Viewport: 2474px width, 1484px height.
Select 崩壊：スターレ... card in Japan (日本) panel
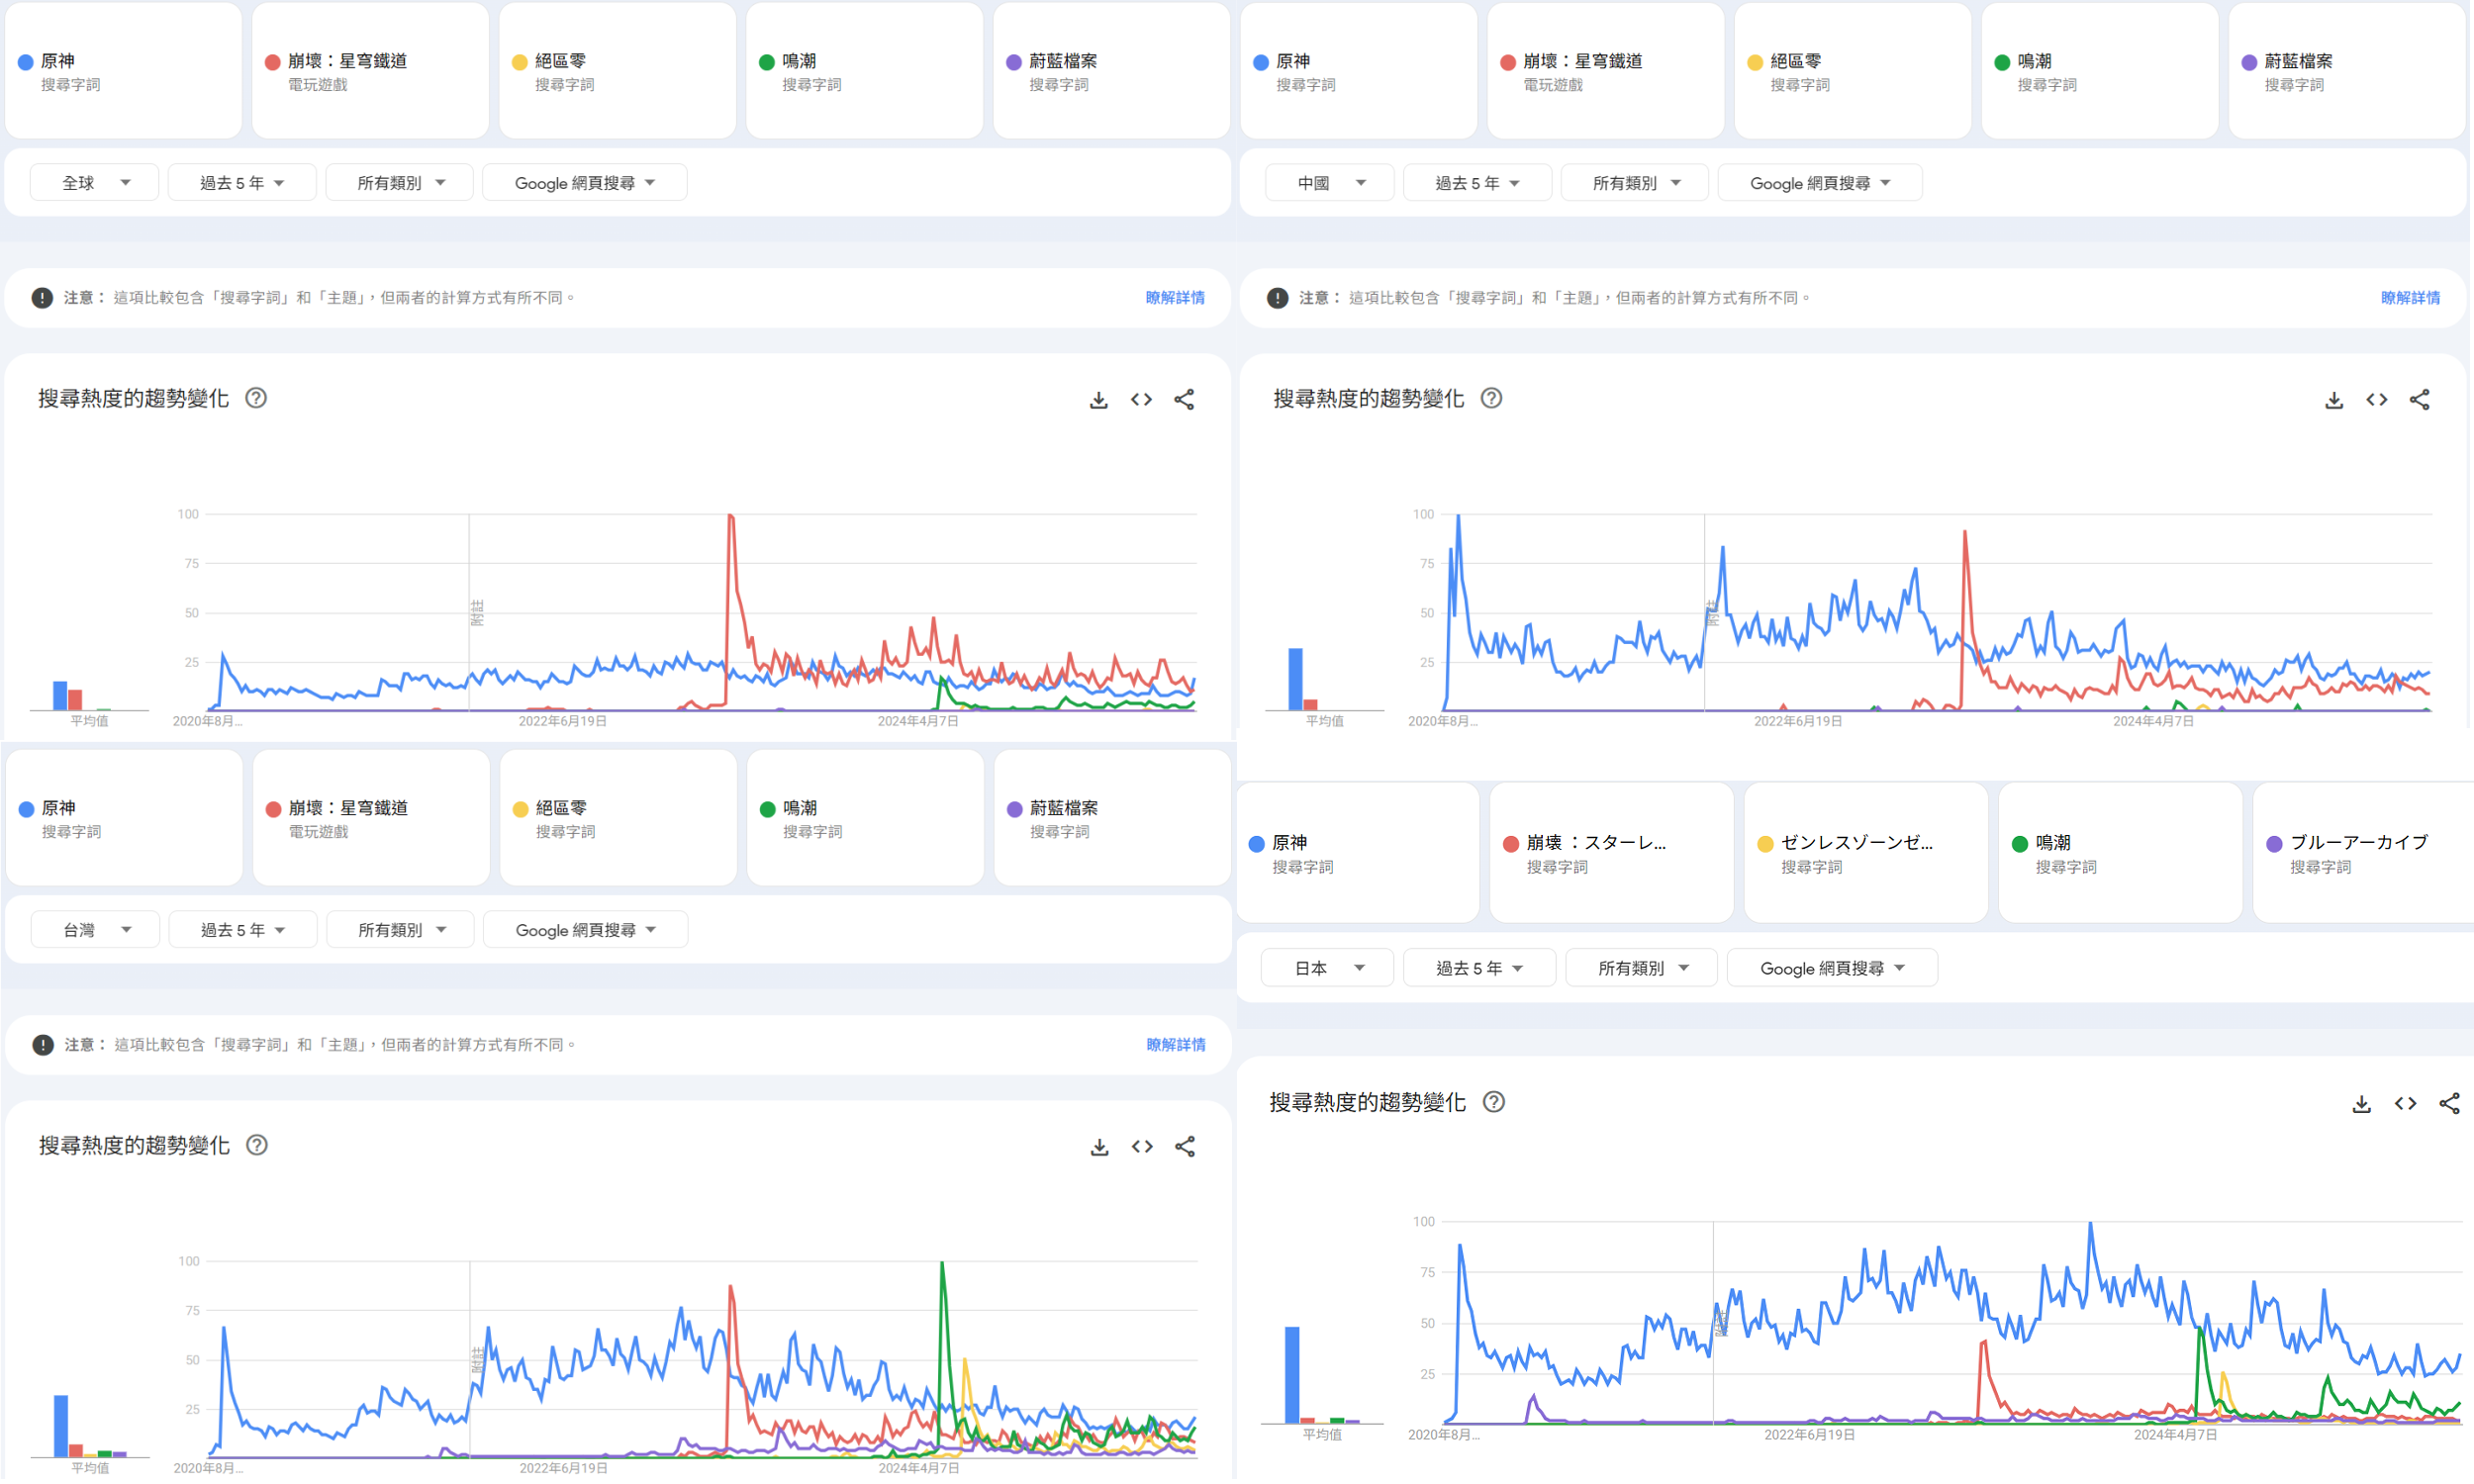point(1611,853)
